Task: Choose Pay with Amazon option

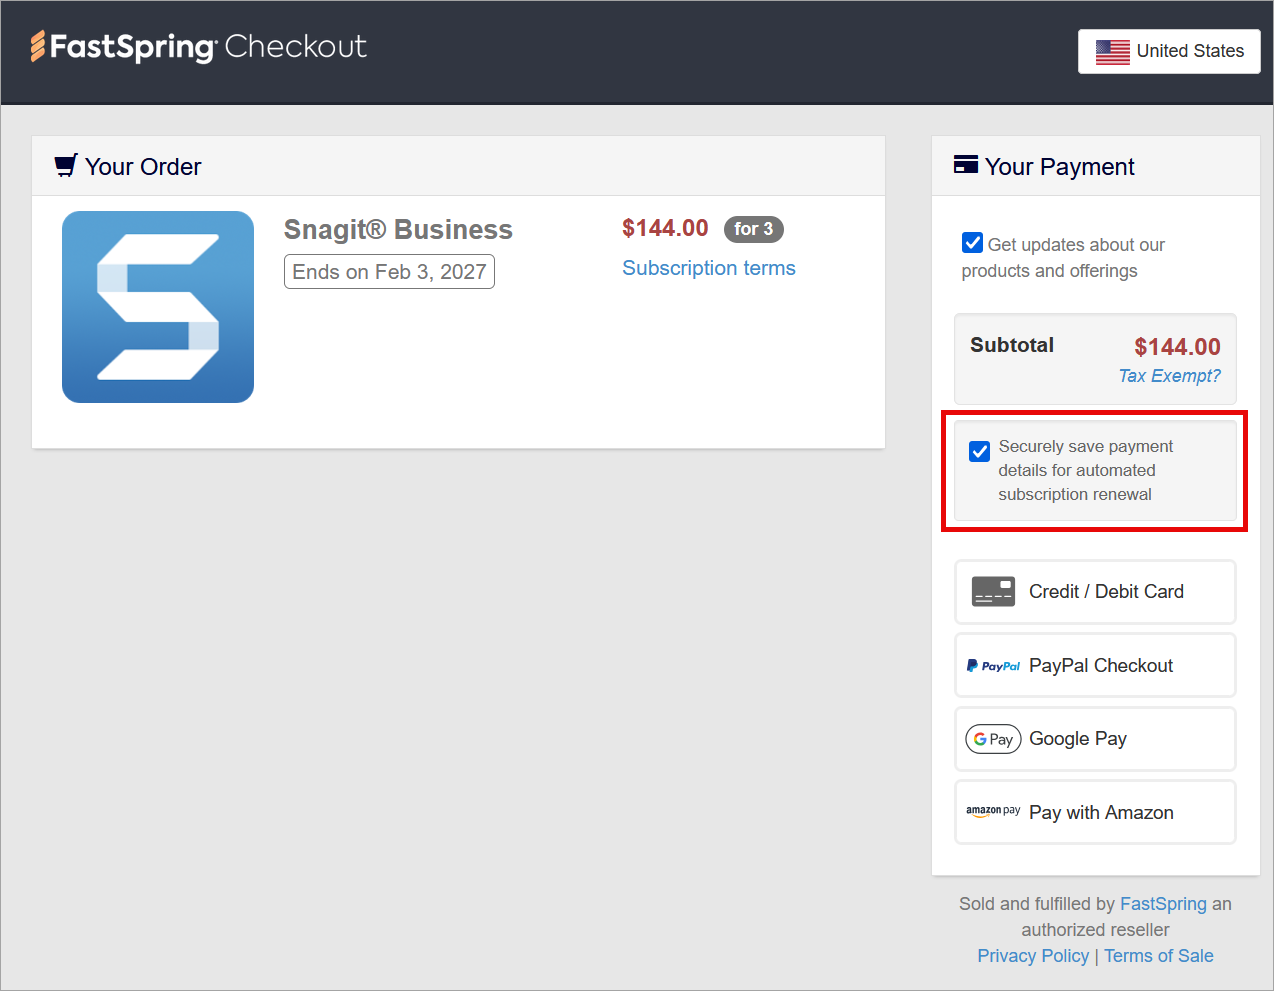Action: pos(1101,813)
